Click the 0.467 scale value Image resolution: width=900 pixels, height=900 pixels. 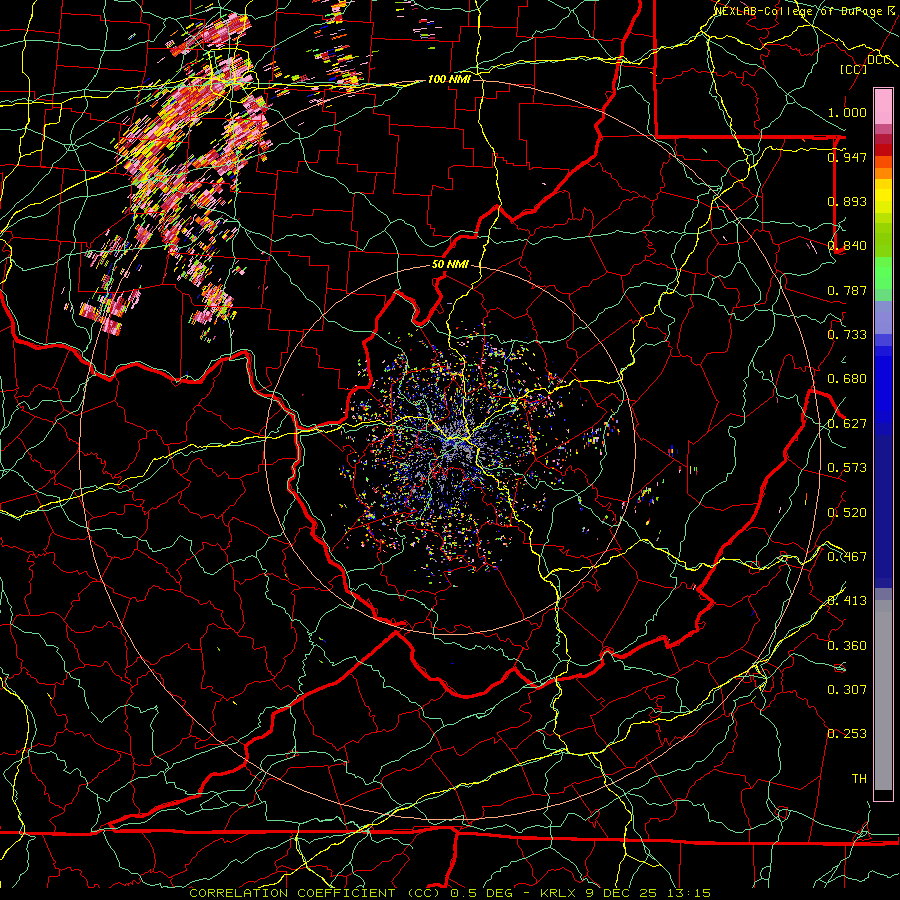pos(847,557)
